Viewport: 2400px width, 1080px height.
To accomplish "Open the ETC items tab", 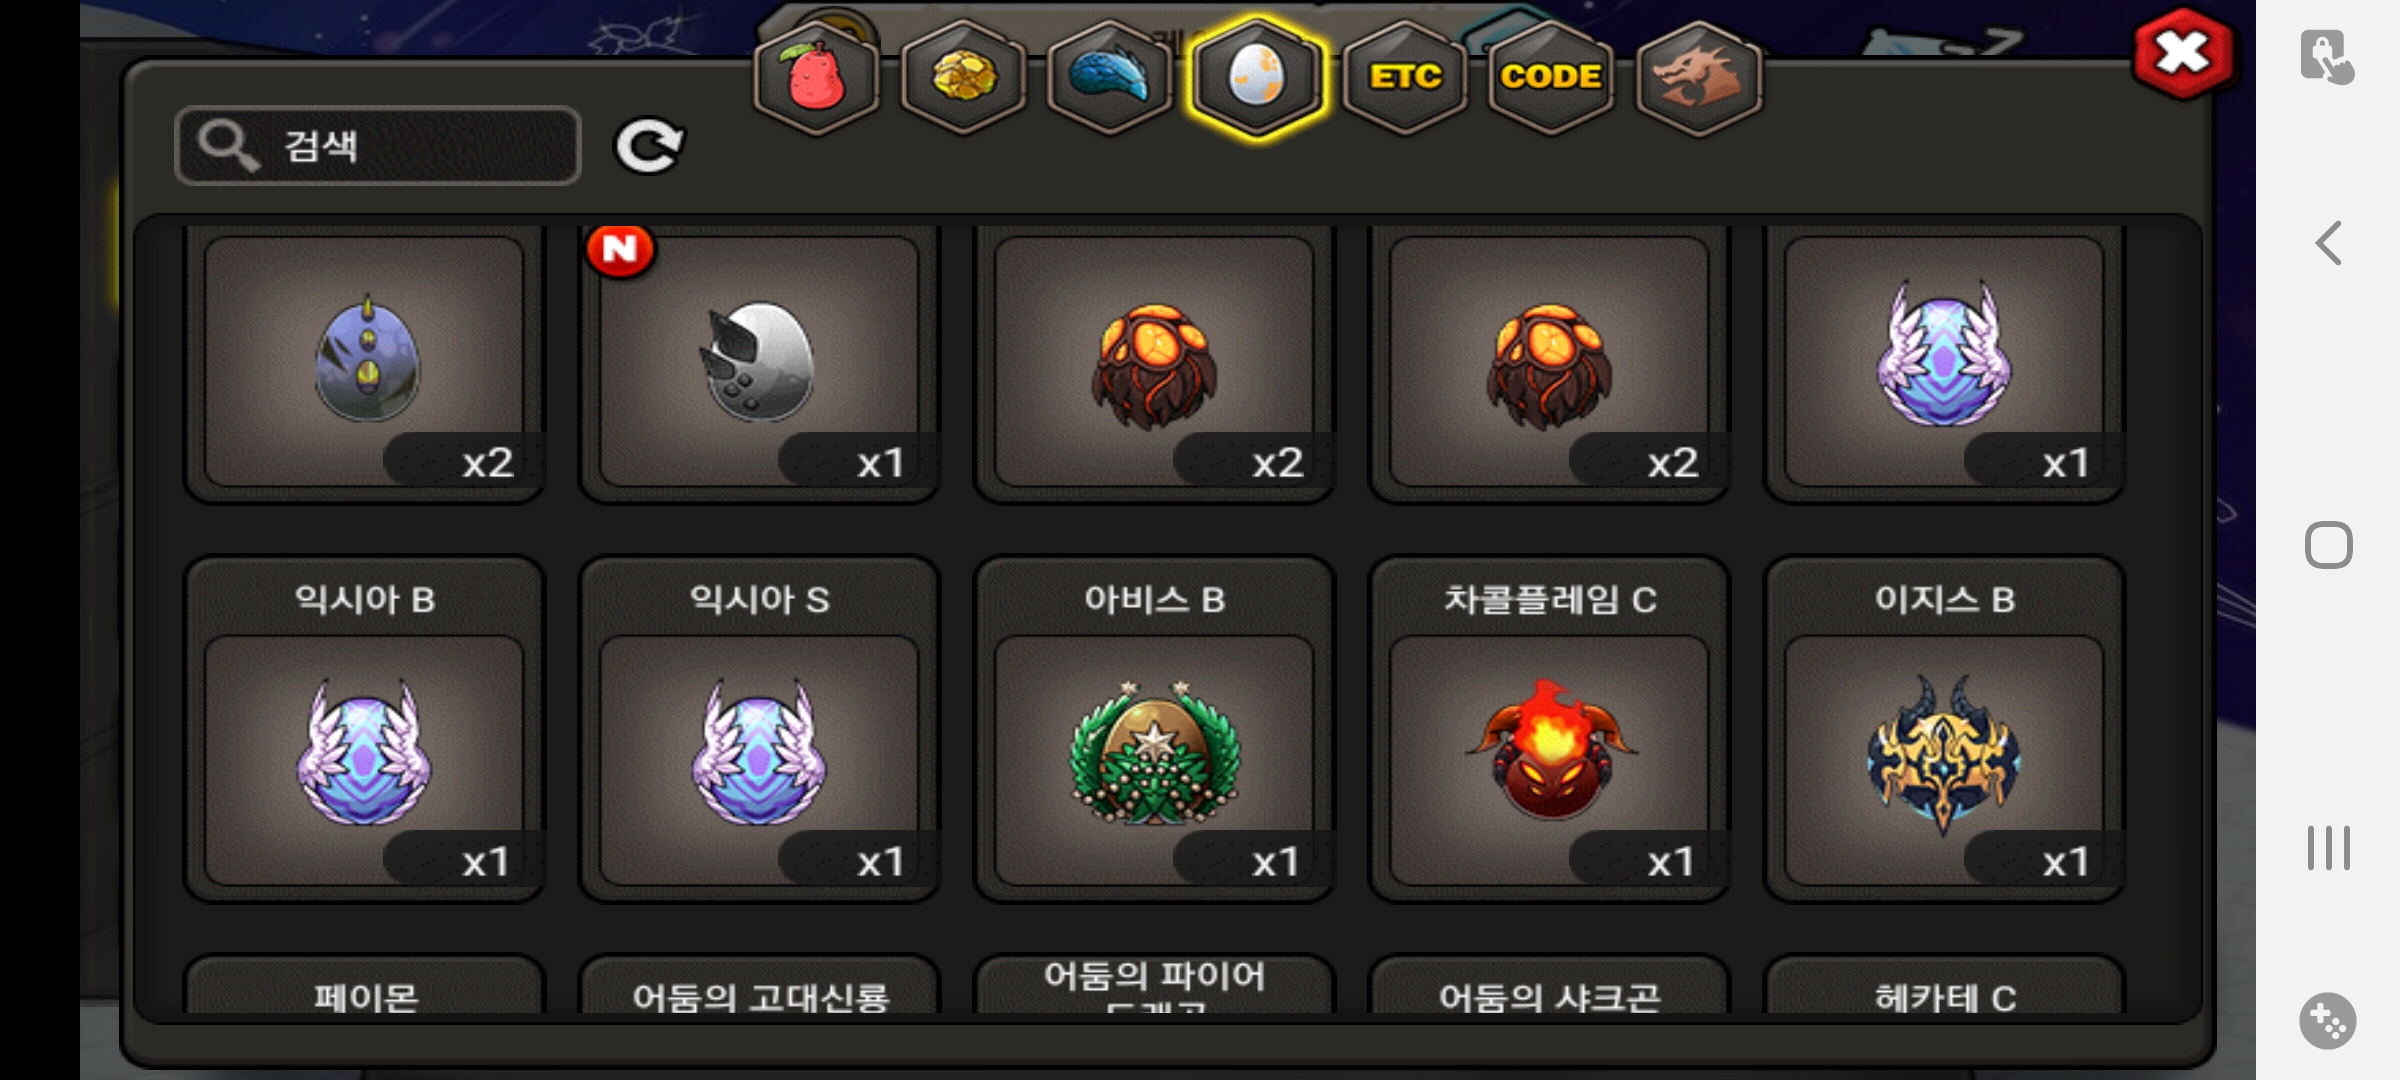I will click(x=1405, y=78).
